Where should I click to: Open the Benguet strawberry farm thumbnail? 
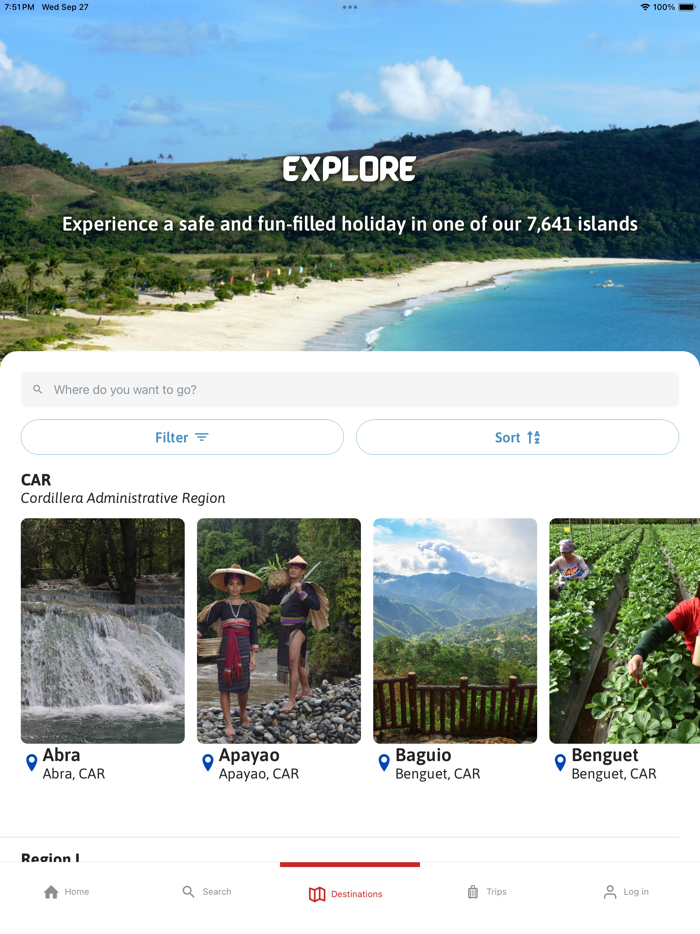click(631, 630)
